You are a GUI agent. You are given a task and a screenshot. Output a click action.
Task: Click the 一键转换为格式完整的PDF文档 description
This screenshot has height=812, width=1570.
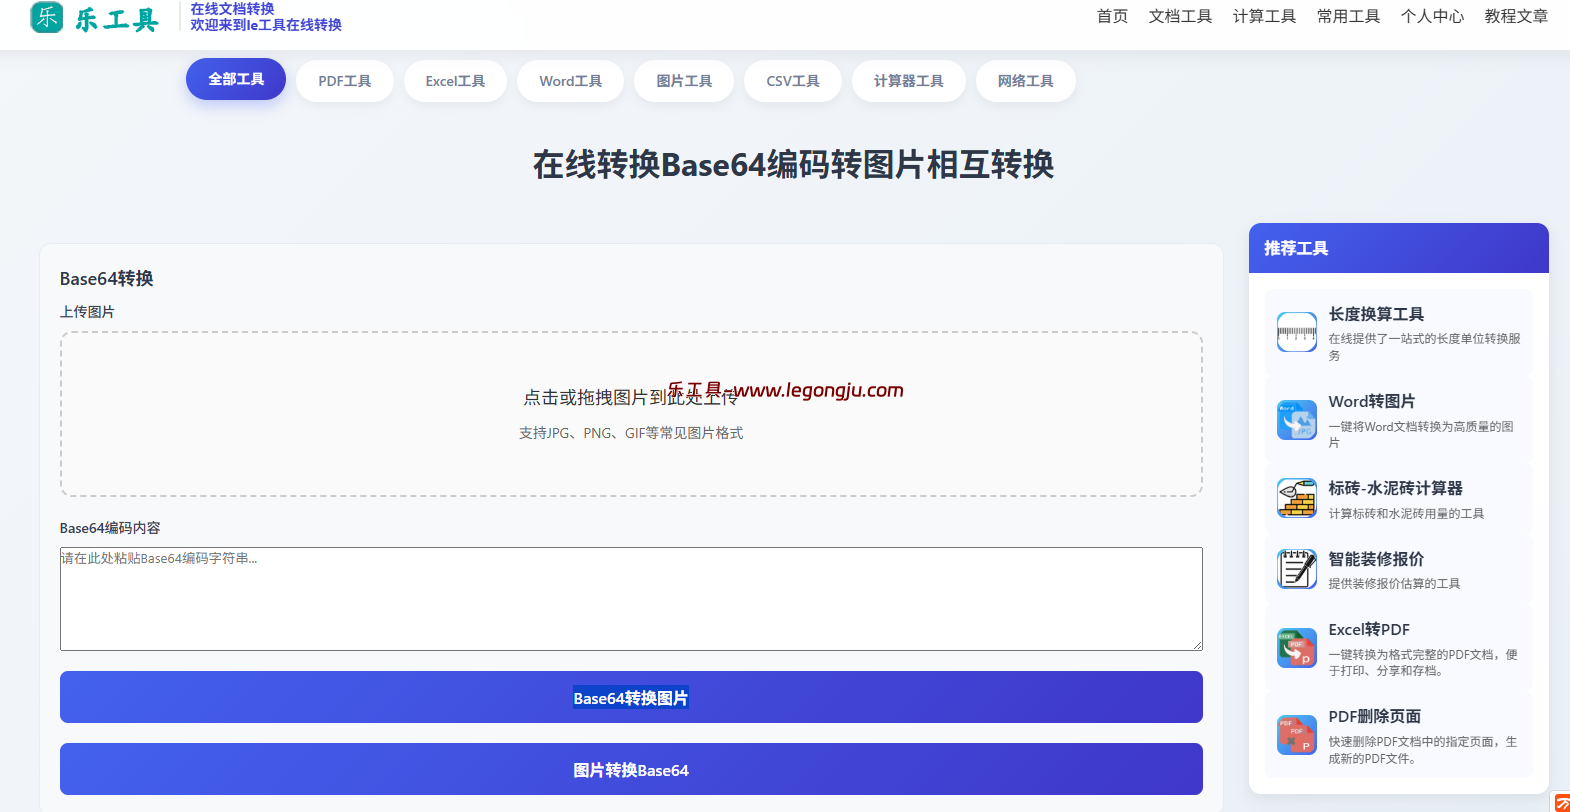[x=1423, y=663]
